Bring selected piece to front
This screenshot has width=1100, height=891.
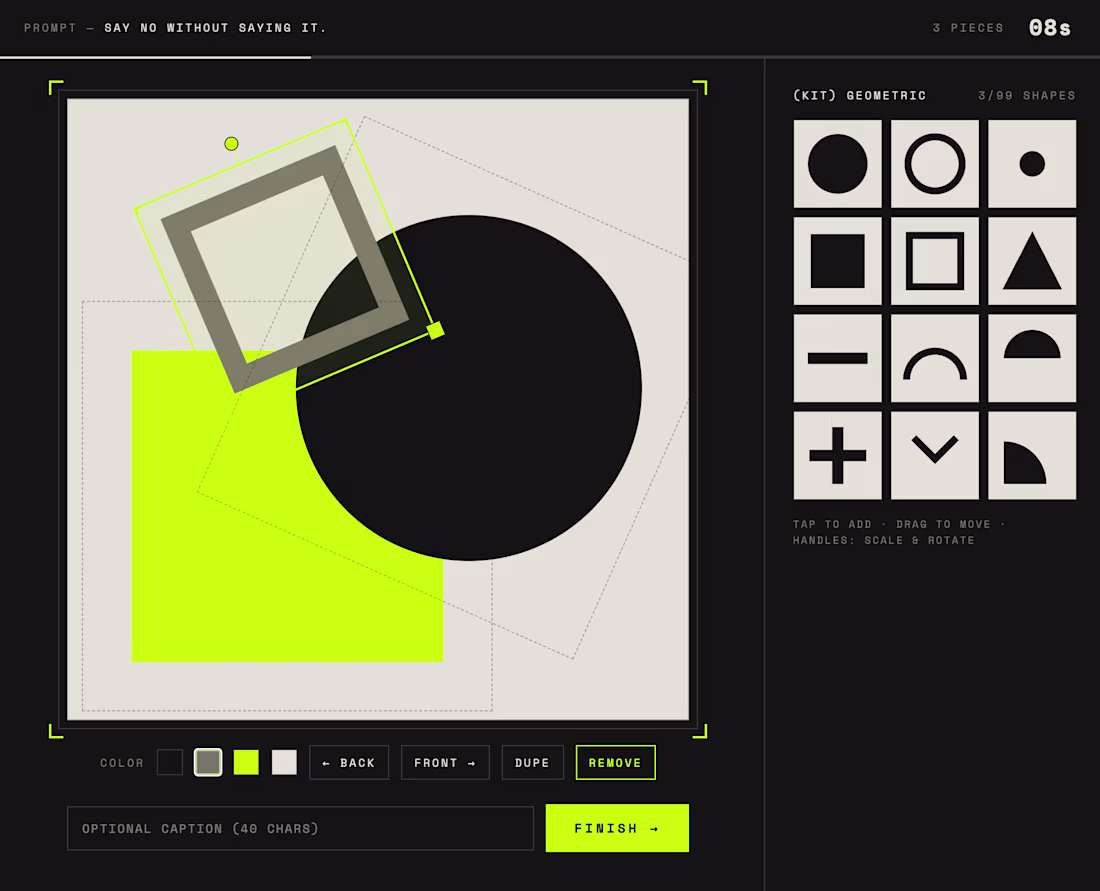pyautogui.click(x=445, y=763)
